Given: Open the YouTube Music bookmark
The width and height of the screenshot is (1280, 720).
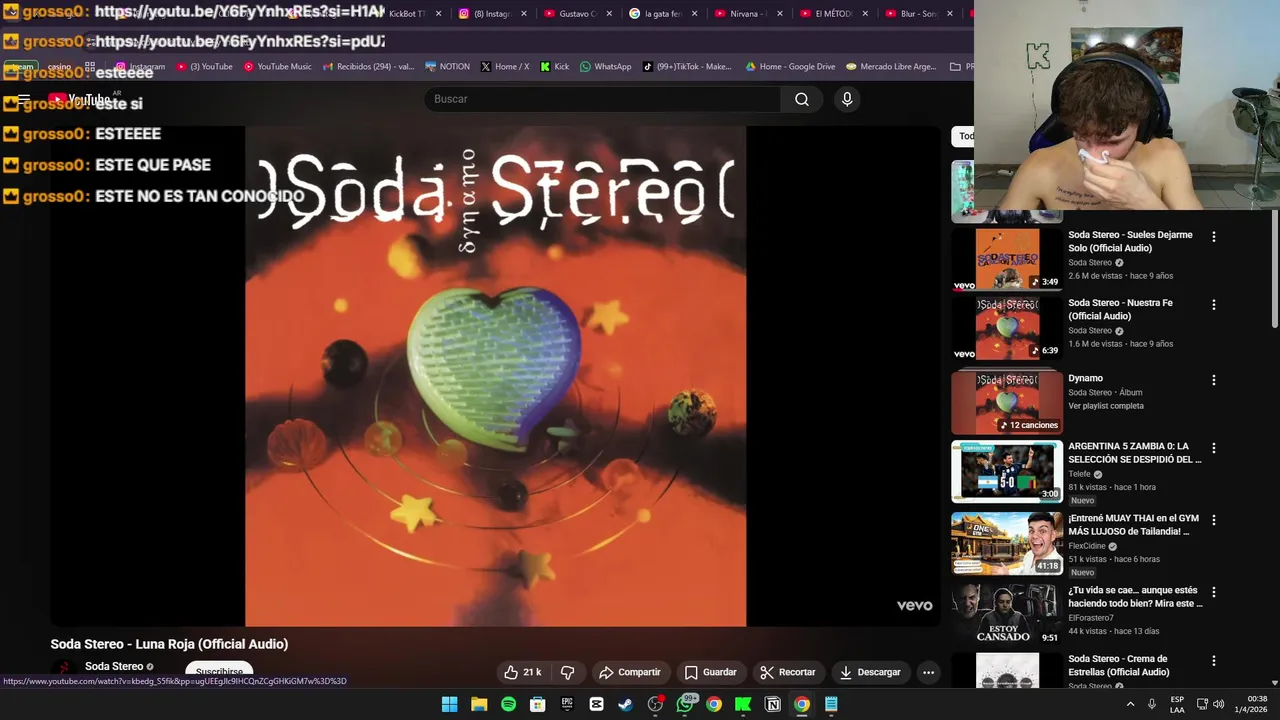Looking at the screenshot, I should click(x=276, y=67).
